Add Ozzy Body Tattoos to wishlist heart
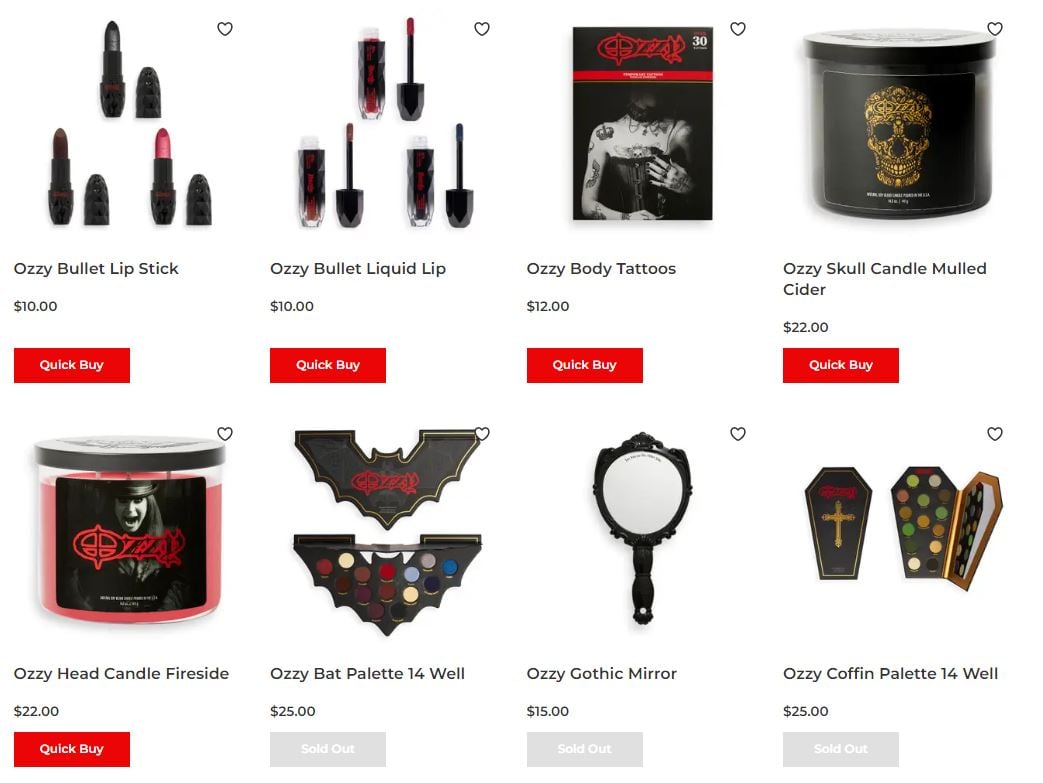Image resolution: width=1043 pixels, height=783 pixels. 738,29
